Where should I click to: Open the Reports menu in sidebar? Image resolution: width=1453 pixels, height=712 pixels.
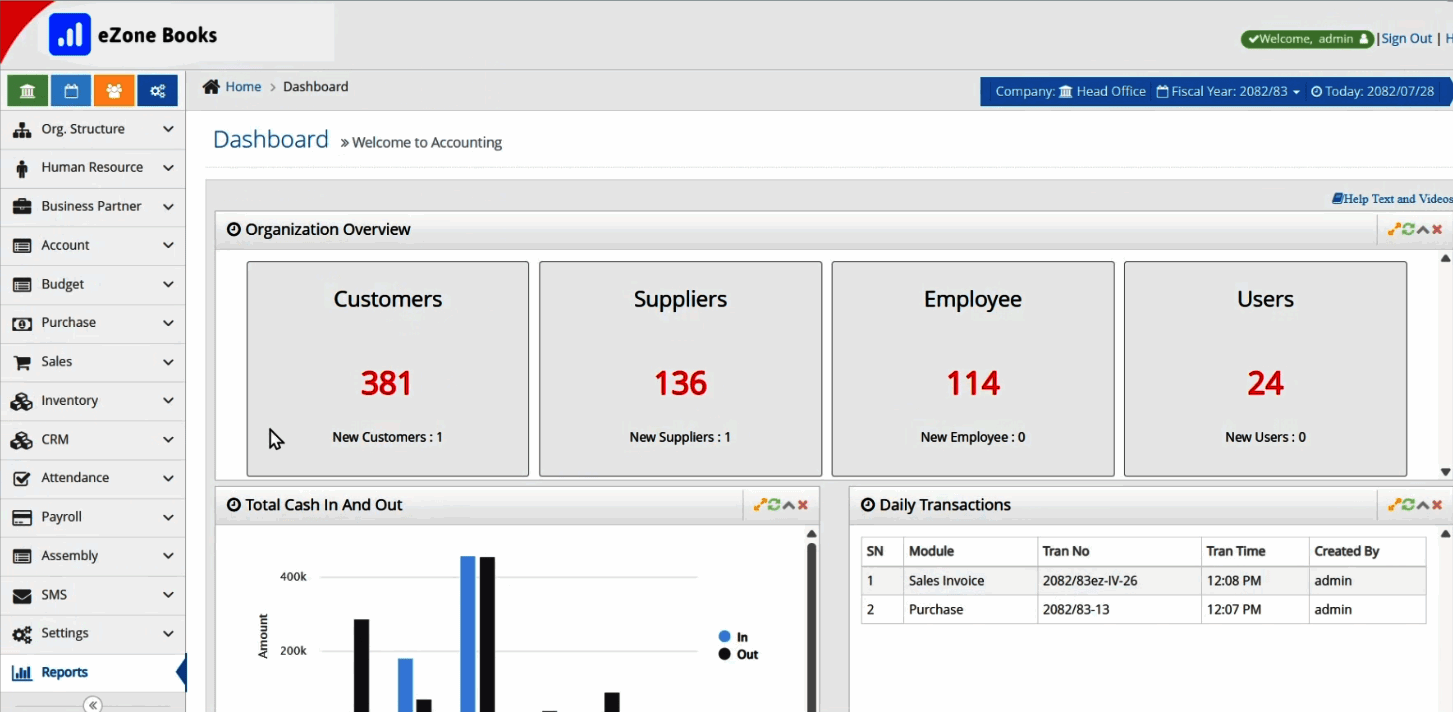coord(64,672)
